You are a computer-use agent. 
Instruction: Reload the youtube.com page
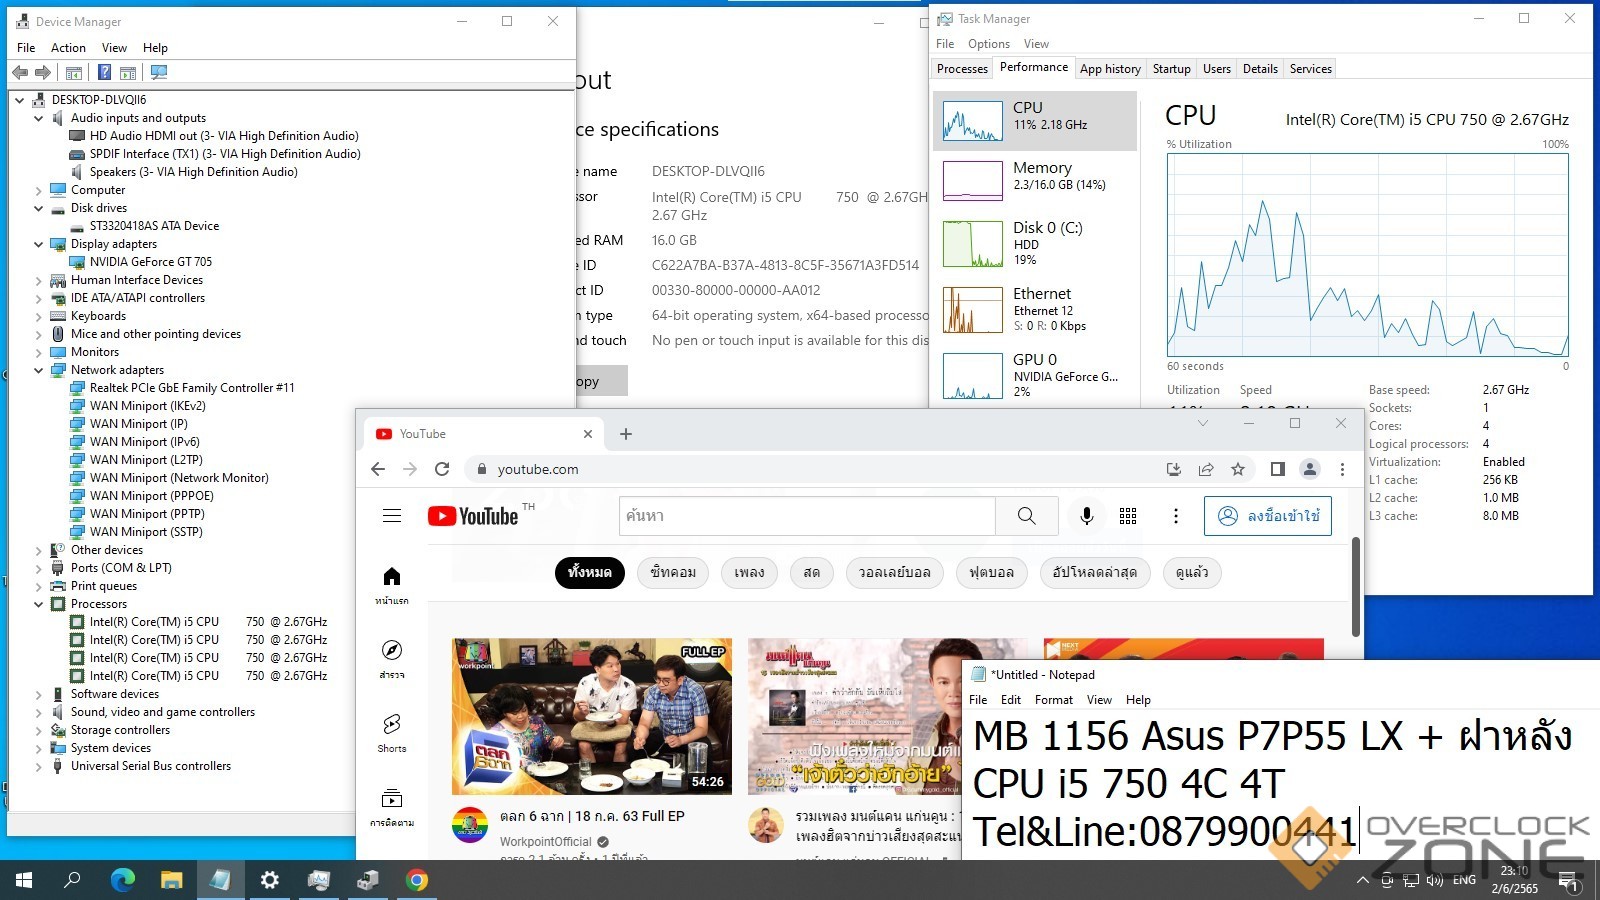(442, 469)
